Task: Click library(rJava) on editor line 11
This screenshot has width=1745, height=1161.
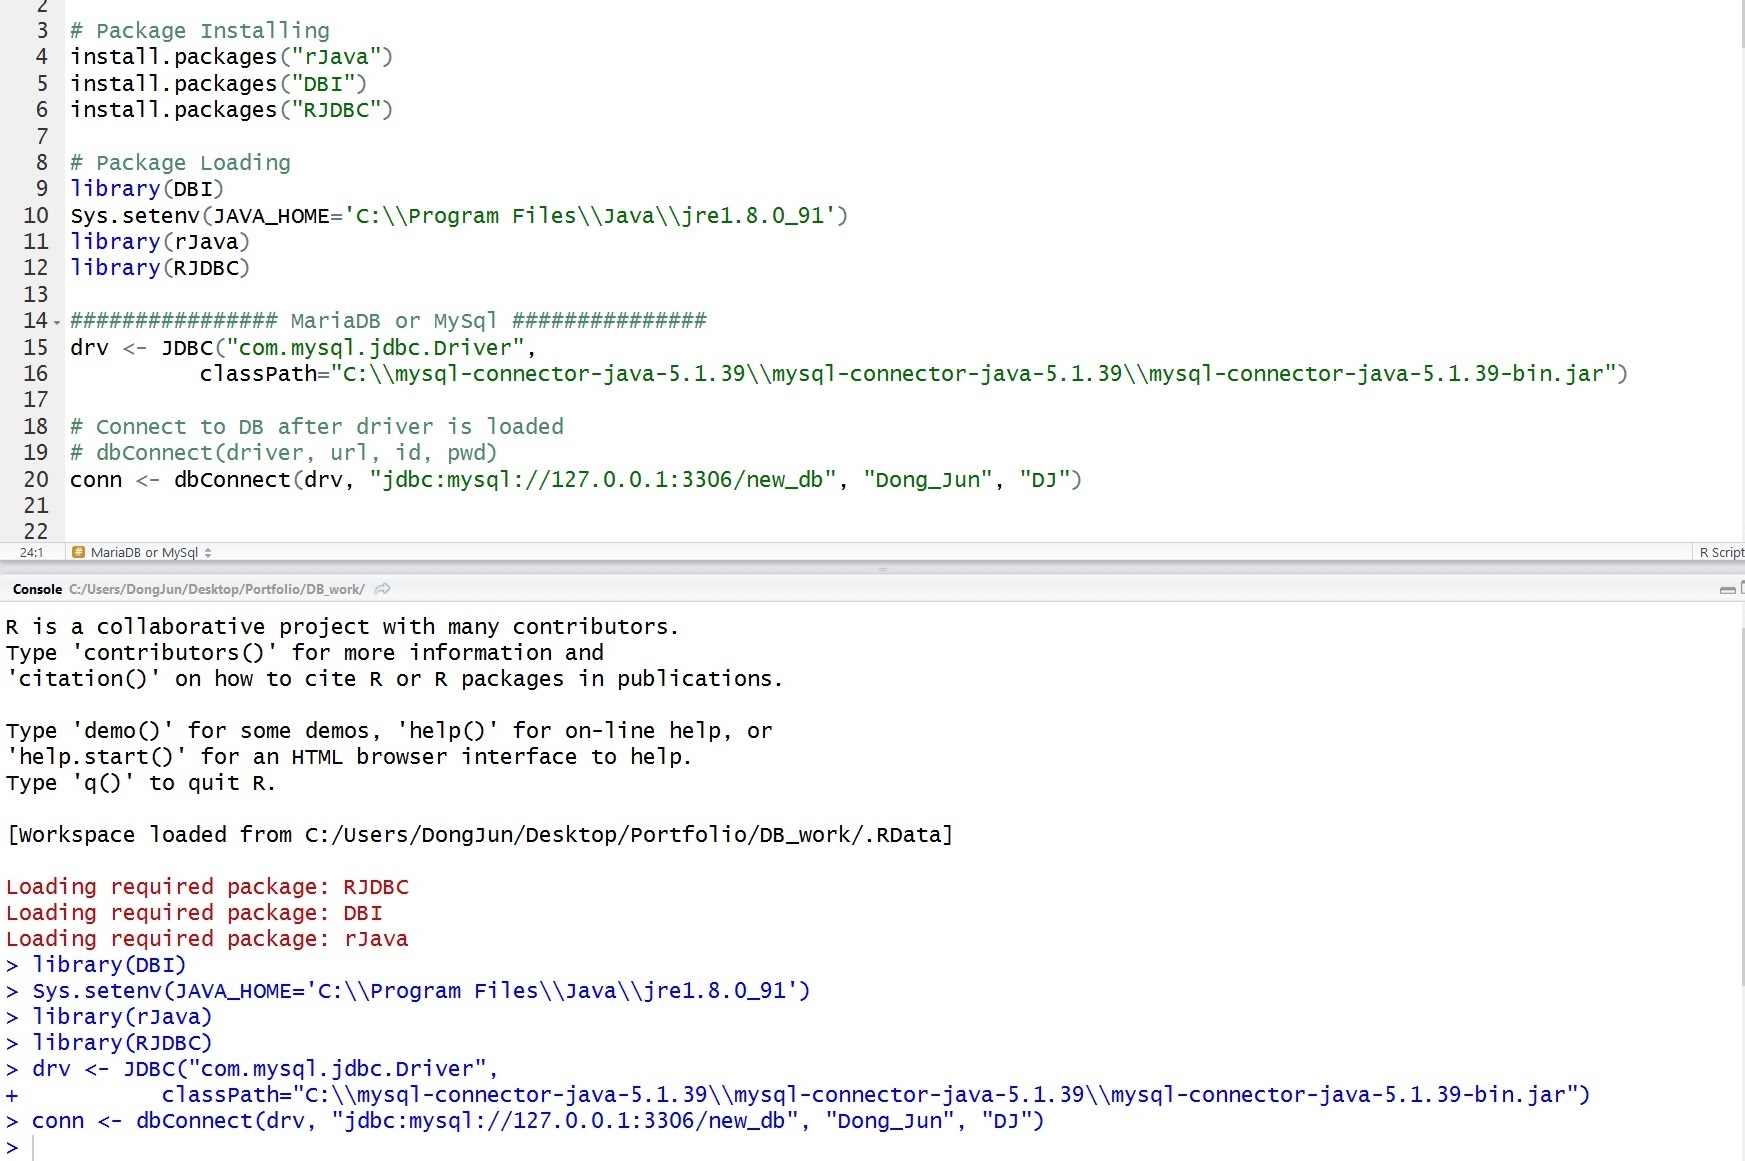Action: point(160,242)
